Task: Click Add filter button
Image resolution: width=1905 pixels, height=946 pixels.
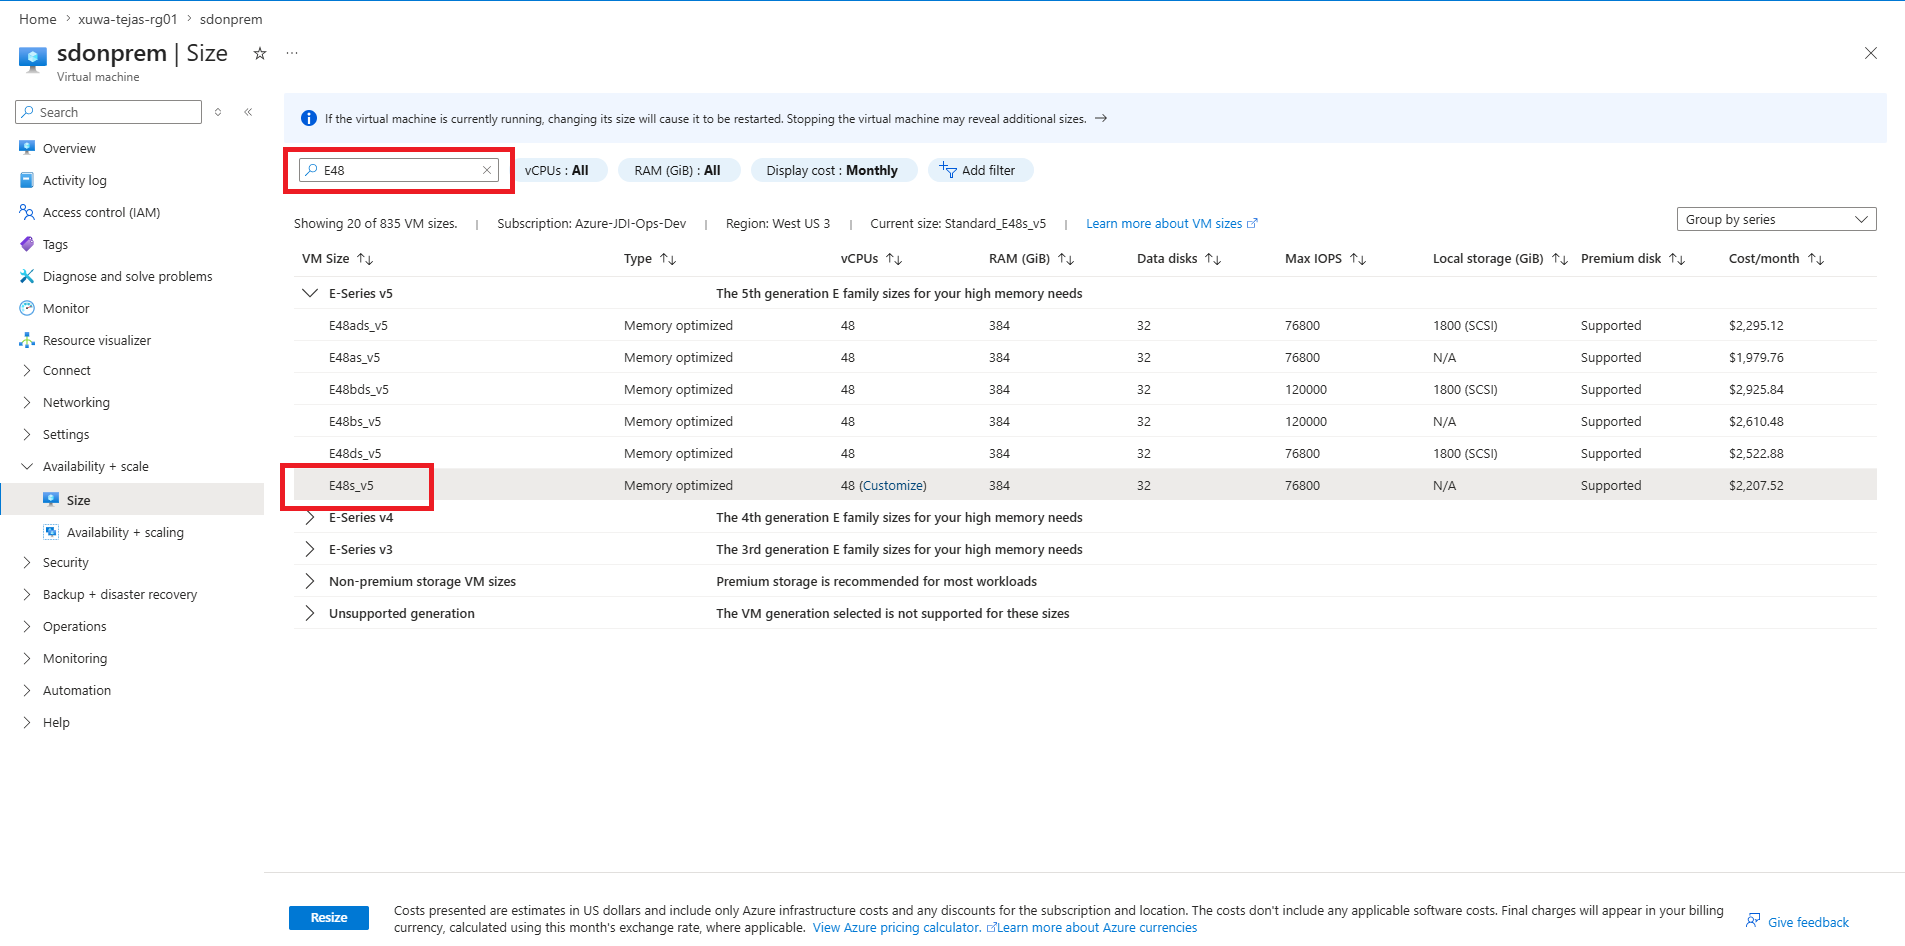Action: click(980, 170)
